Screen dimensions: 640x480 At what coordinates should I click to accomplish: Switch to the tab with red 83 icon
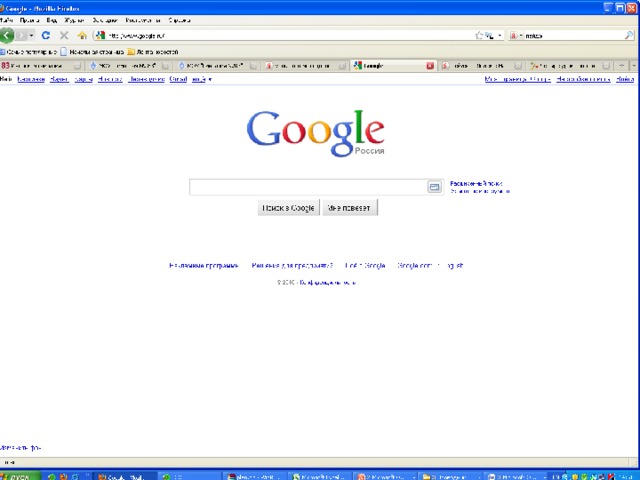(41, 66)
